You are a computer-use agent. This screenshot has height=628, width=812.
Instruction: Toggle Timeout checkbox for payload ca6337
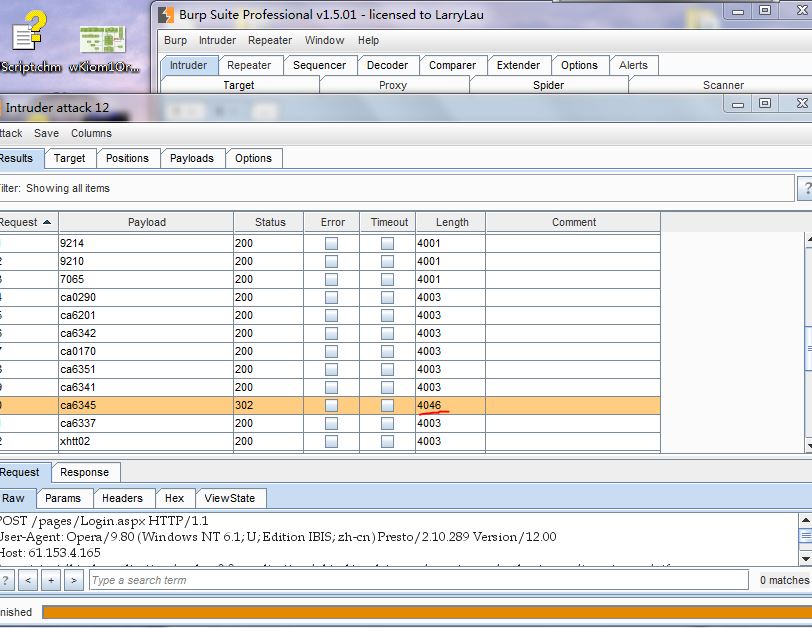coord(387,423)
